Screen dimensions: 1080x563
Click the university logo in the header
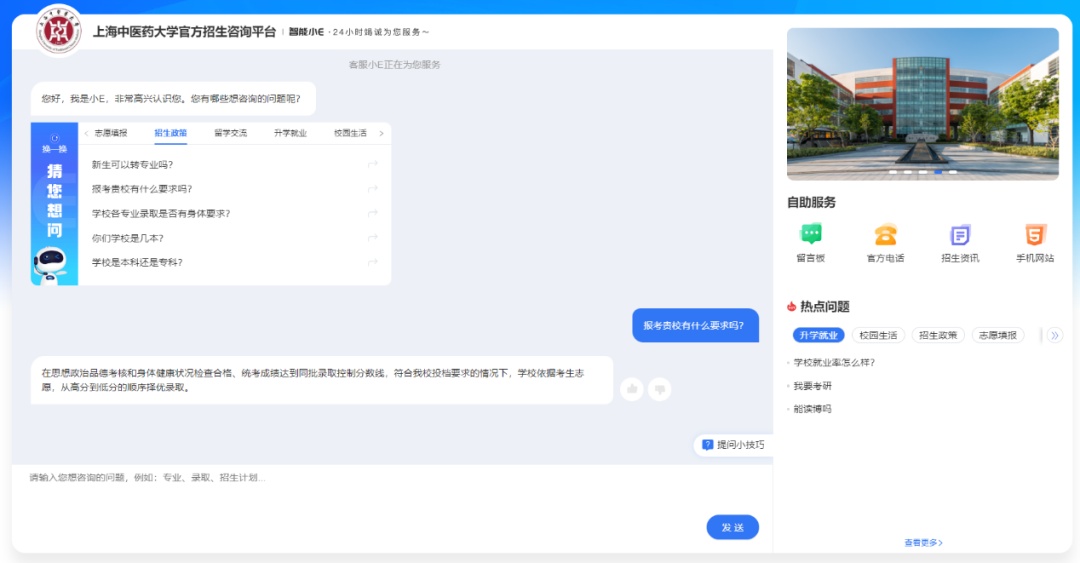tap(58, 31)
